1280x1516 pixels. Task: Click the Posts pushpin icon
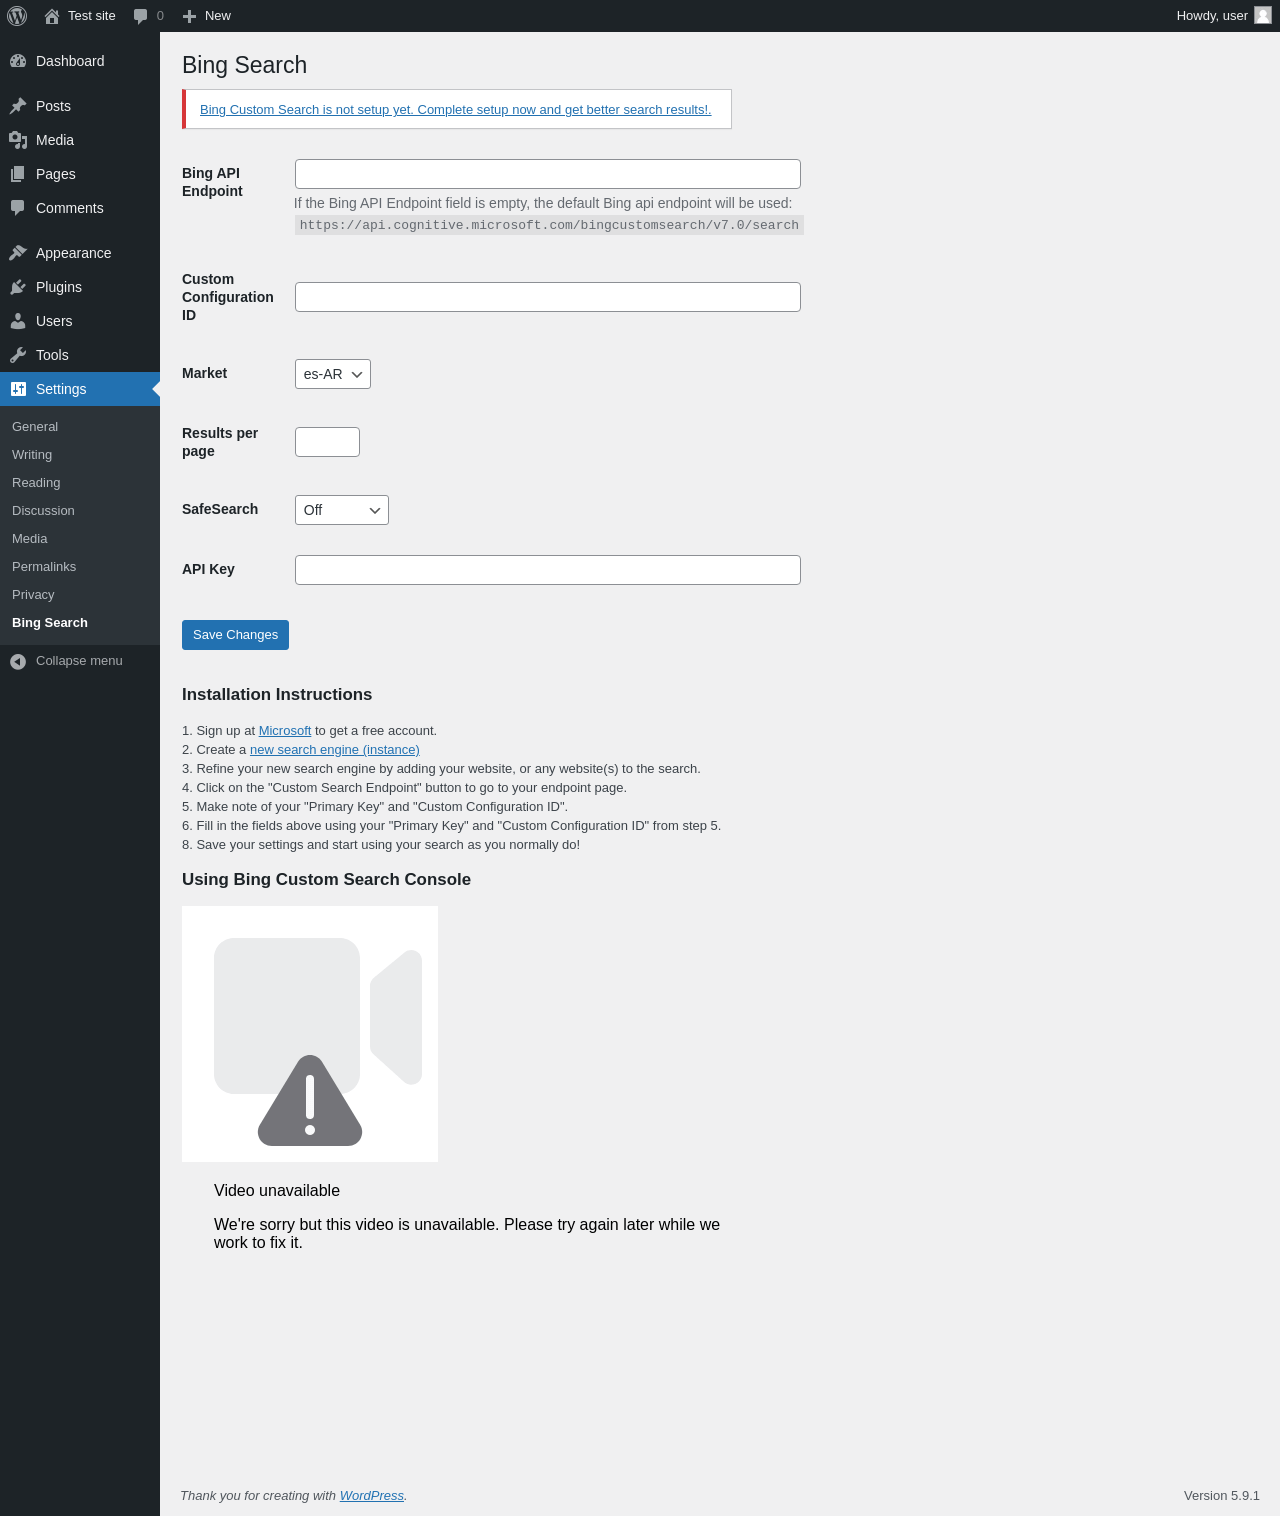(x=18, y=106)
